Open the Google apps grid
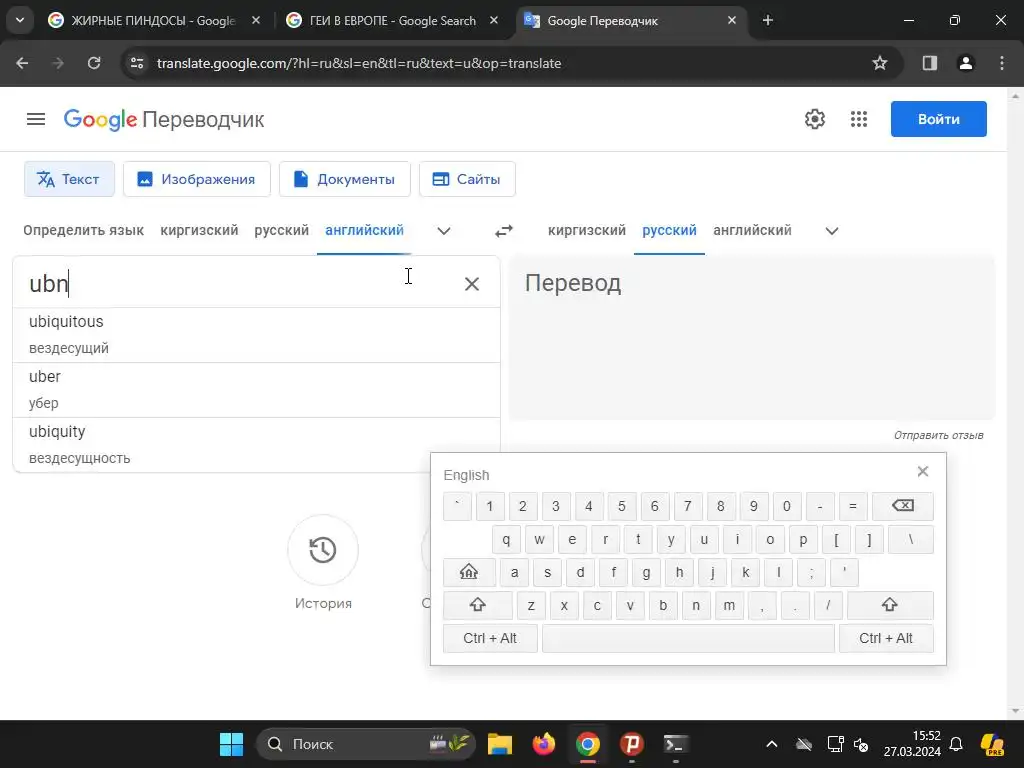The image size is (1024, 768). tap(859, 120)
